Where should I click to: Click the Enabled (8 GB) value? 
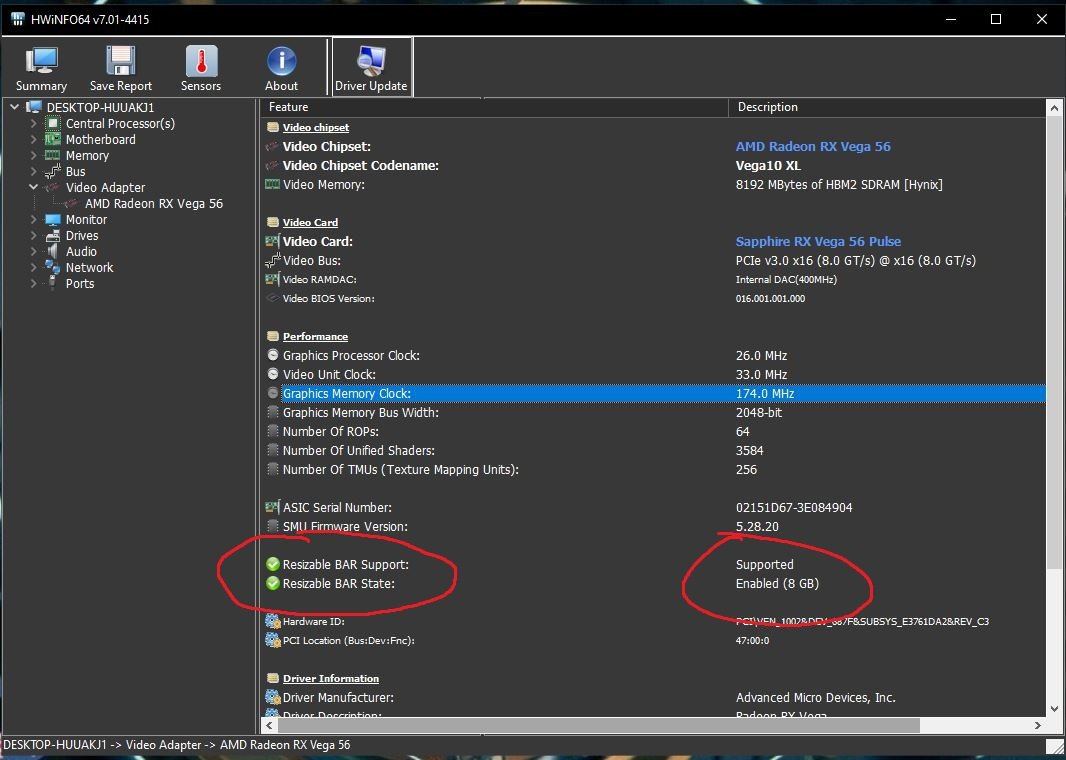[x=777, y=583]
